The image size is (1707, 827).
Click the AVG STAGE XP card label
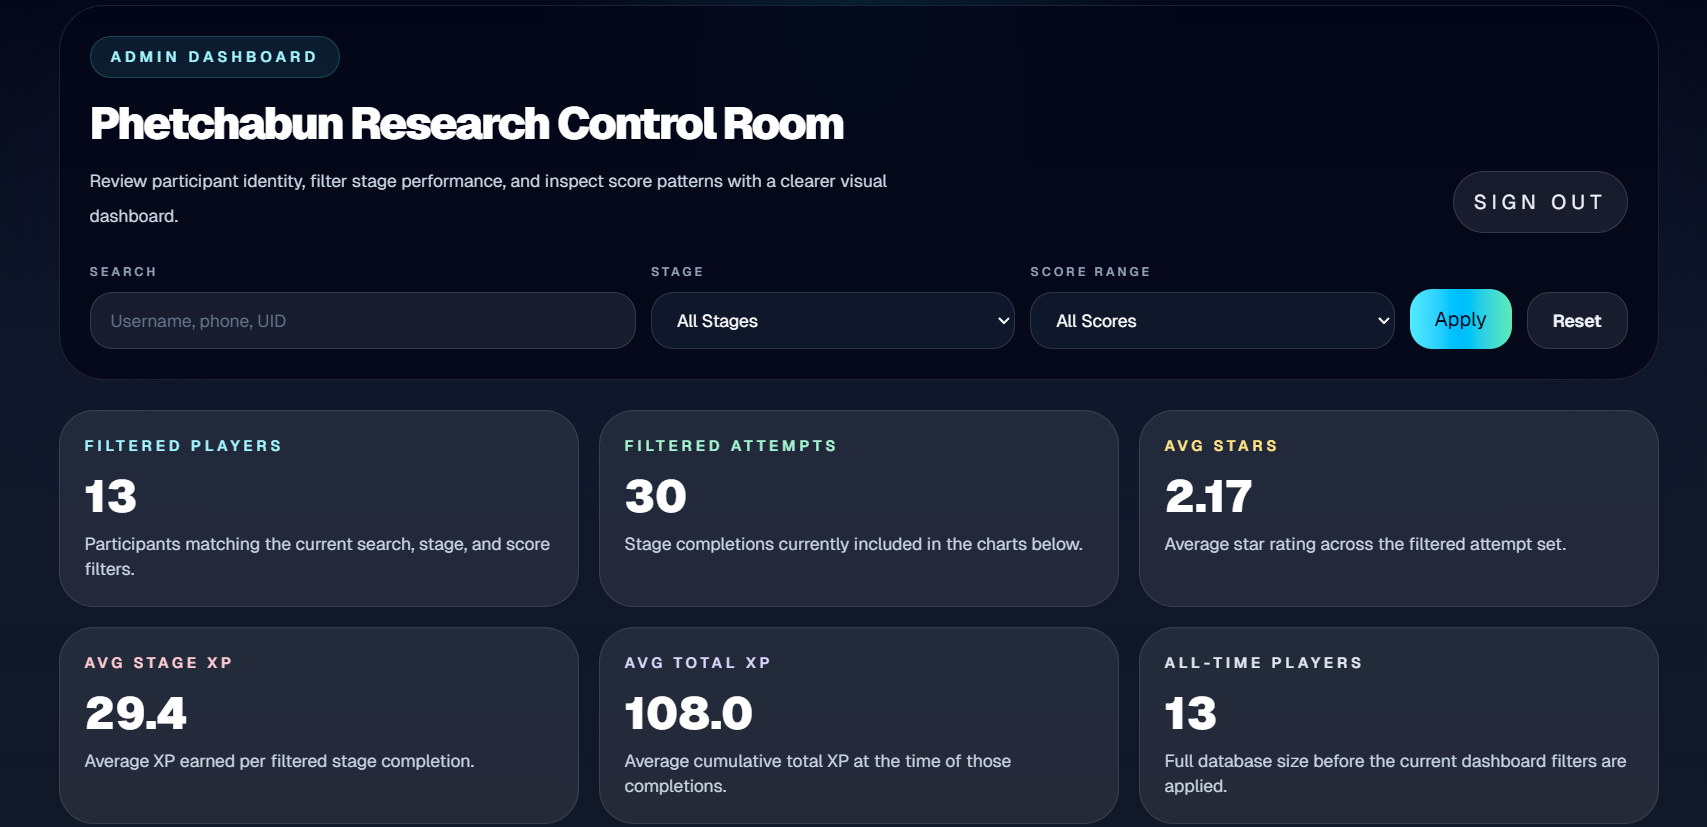(x=158, y=663)
